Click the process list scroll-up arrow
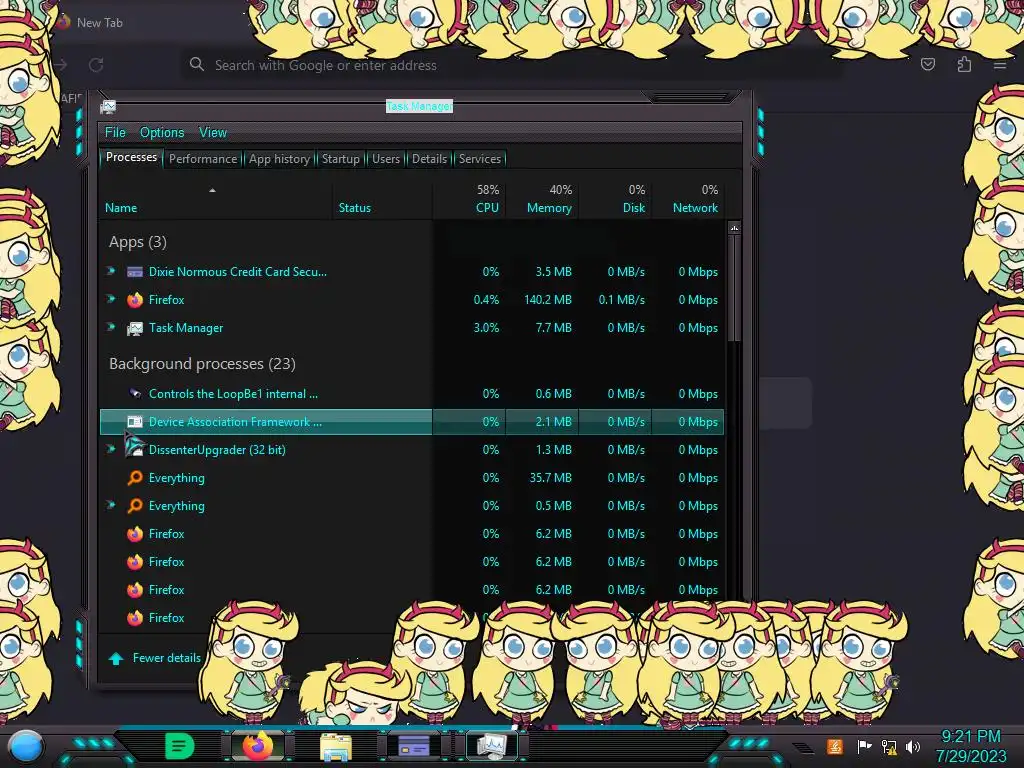 tap(734, 229)
